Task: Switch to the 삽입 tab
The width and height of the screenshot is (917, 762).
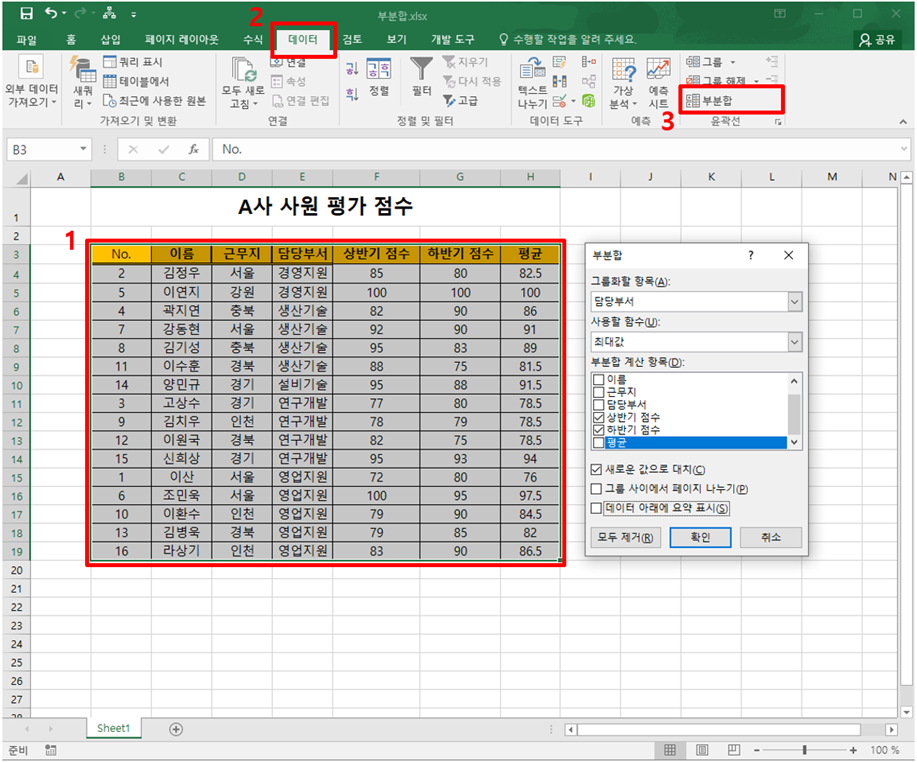Action: click(110, 40)
